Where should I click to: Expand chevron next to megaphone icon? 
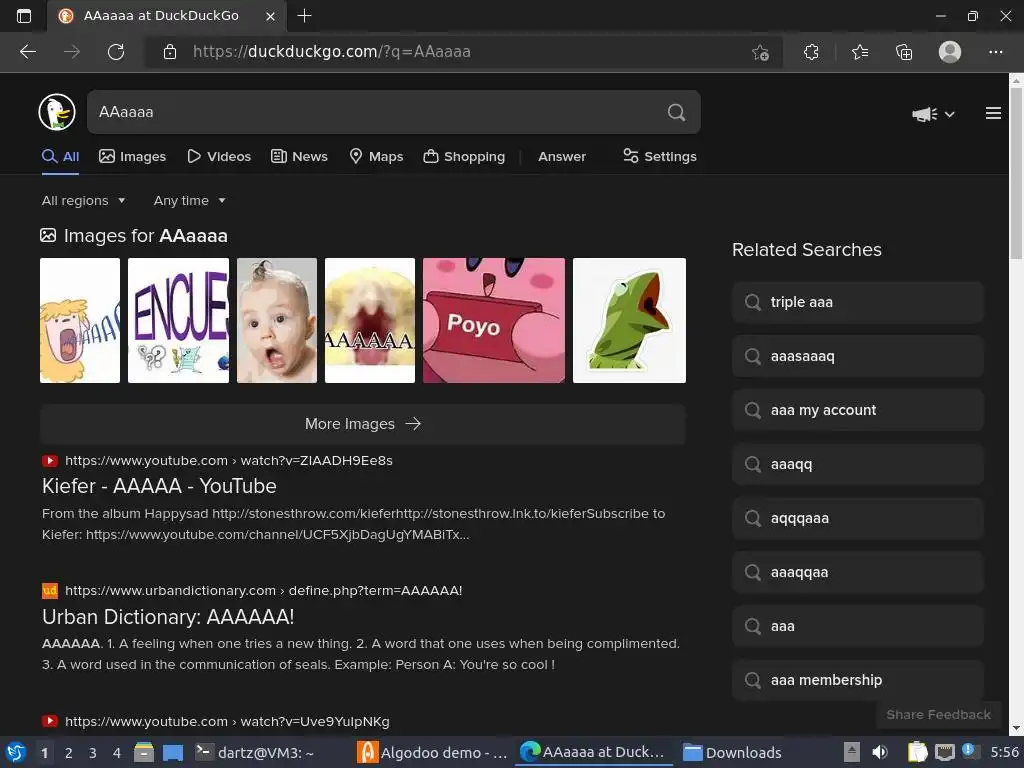950,114
